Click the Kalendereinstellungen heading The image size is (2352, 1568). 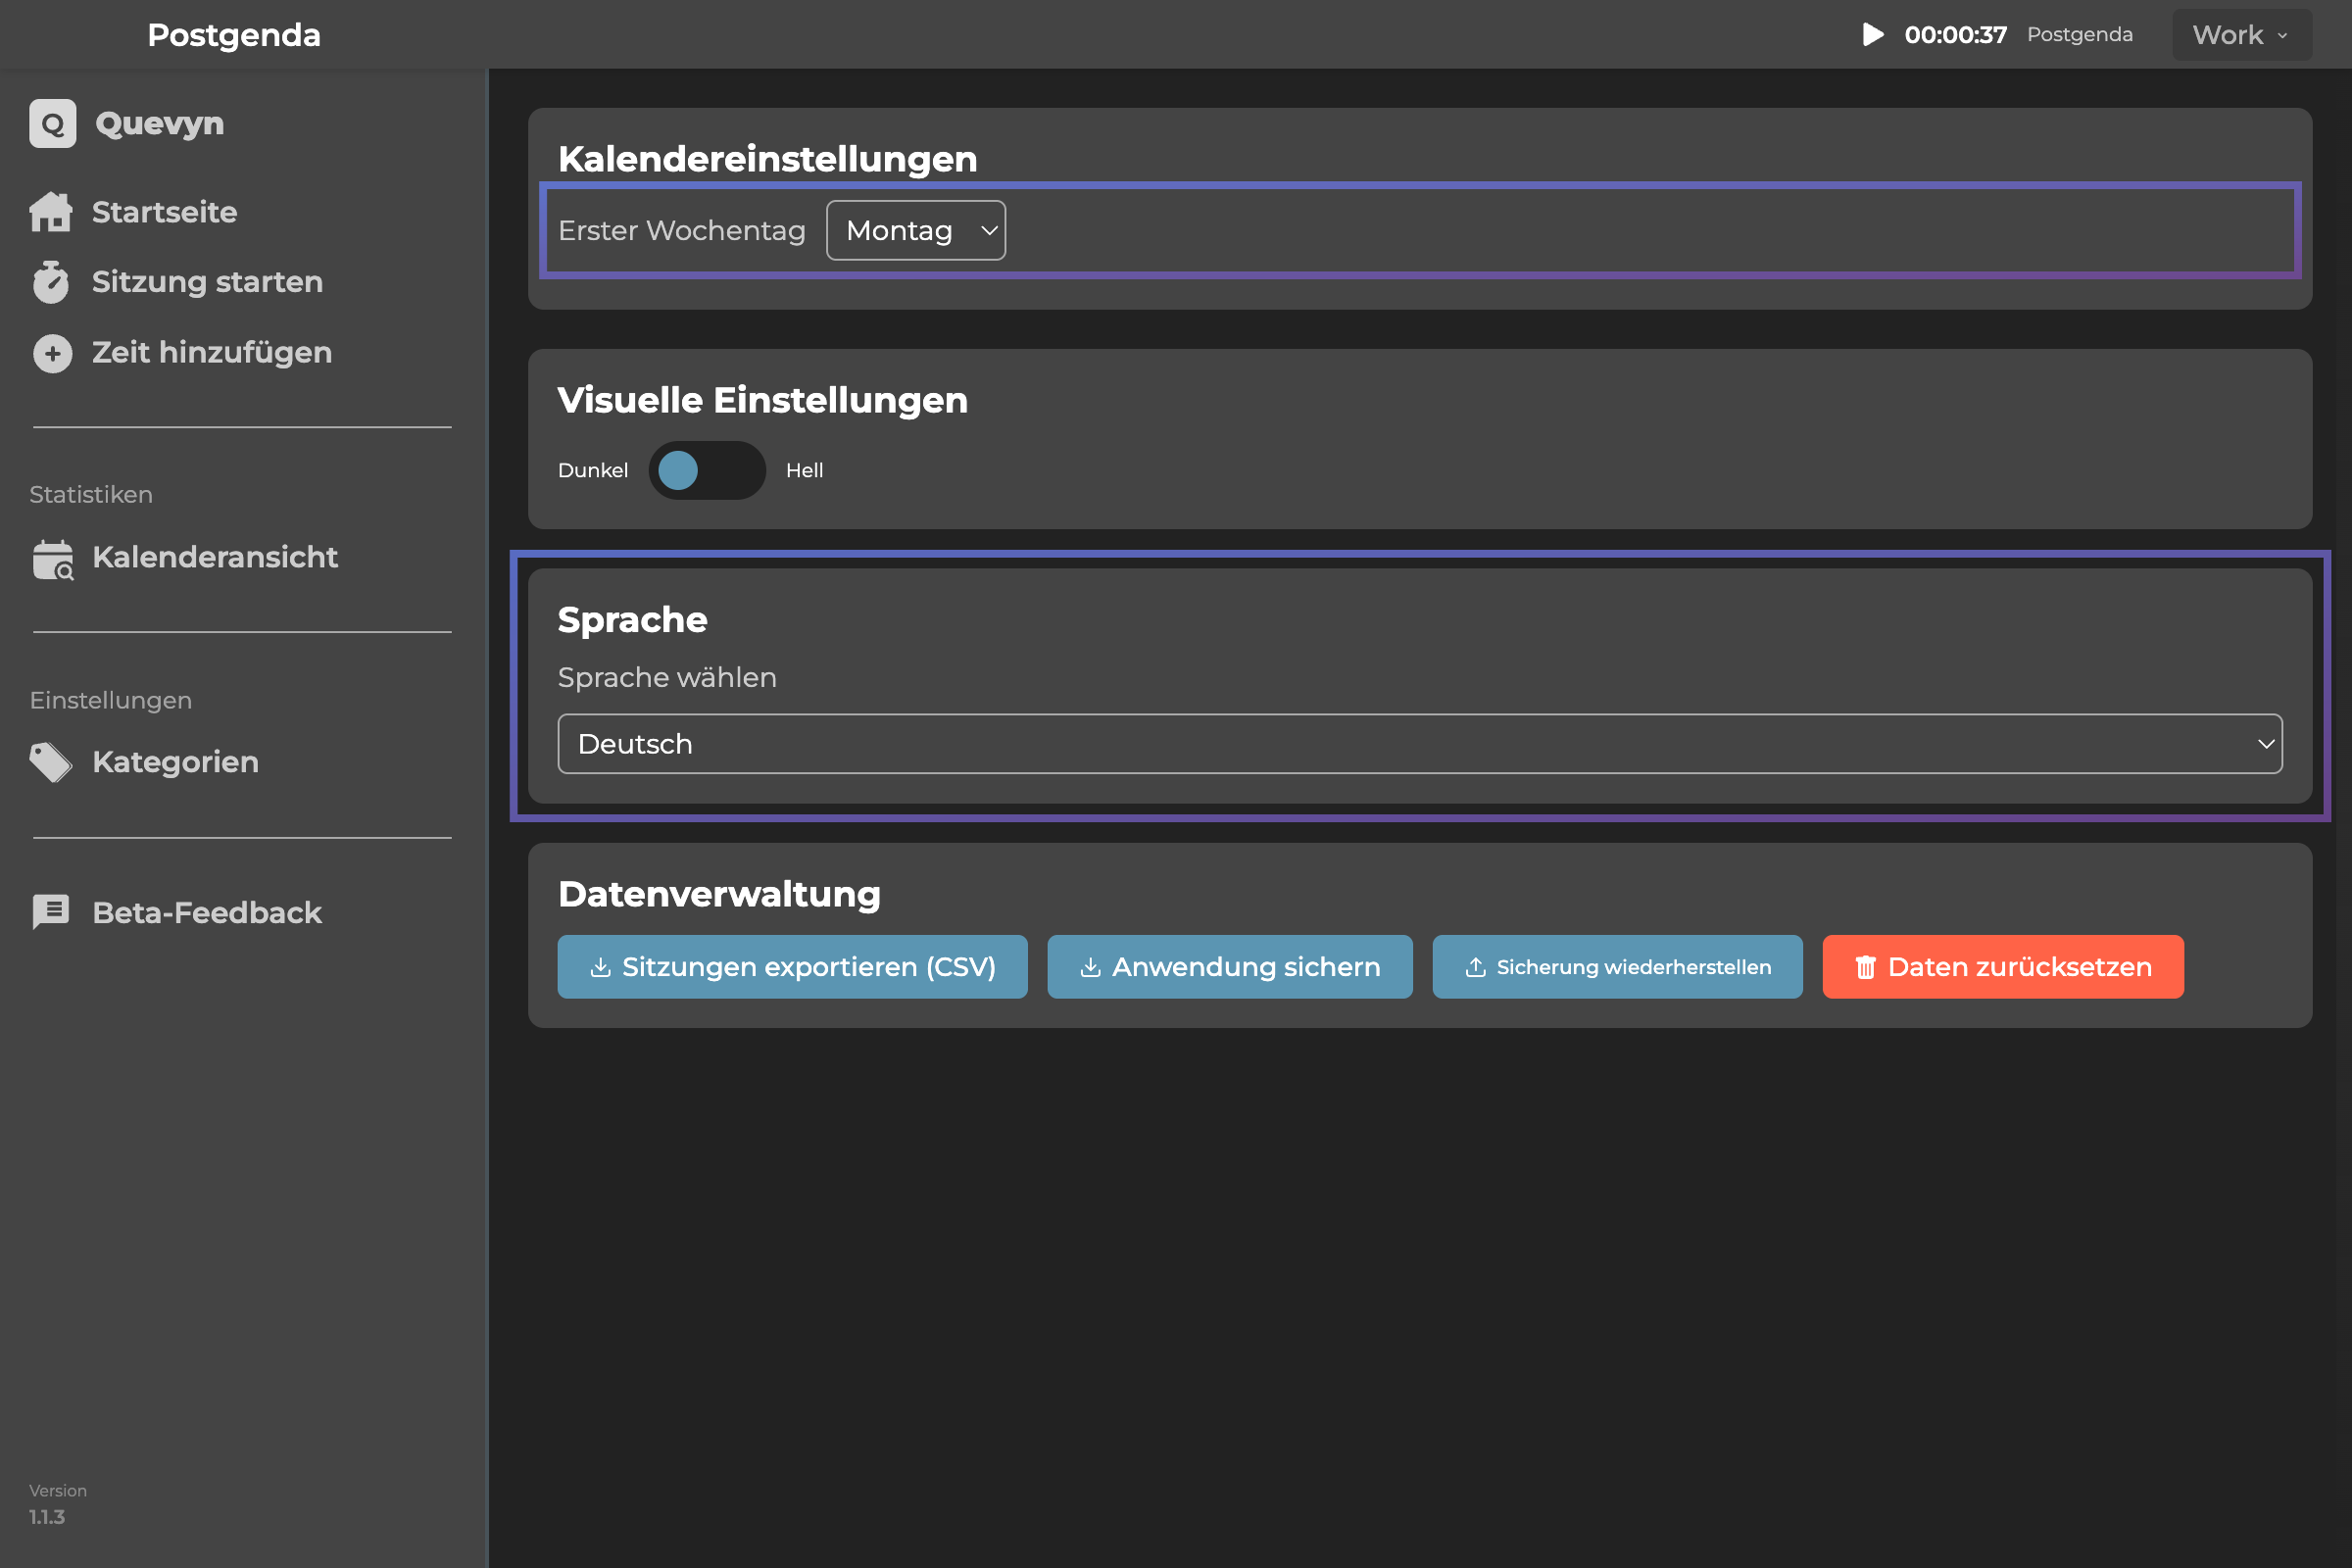pyautogui.click(x=768, y=160)
